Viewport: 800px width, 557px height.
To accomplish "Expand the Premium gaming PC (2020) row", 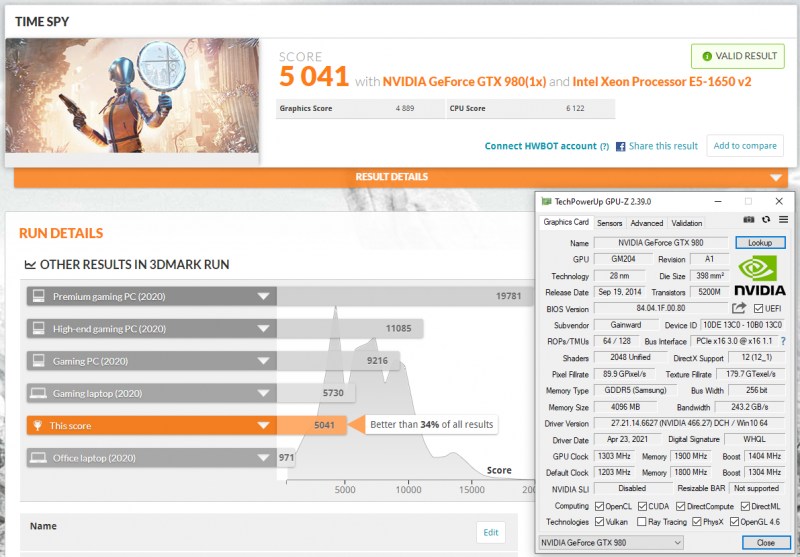I will click(264, 296).
